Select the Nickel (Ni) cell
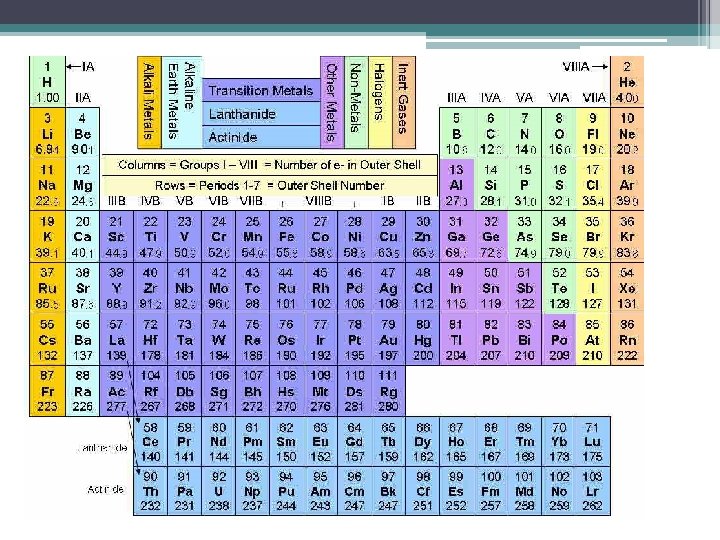720x540 pixels. 354,236
